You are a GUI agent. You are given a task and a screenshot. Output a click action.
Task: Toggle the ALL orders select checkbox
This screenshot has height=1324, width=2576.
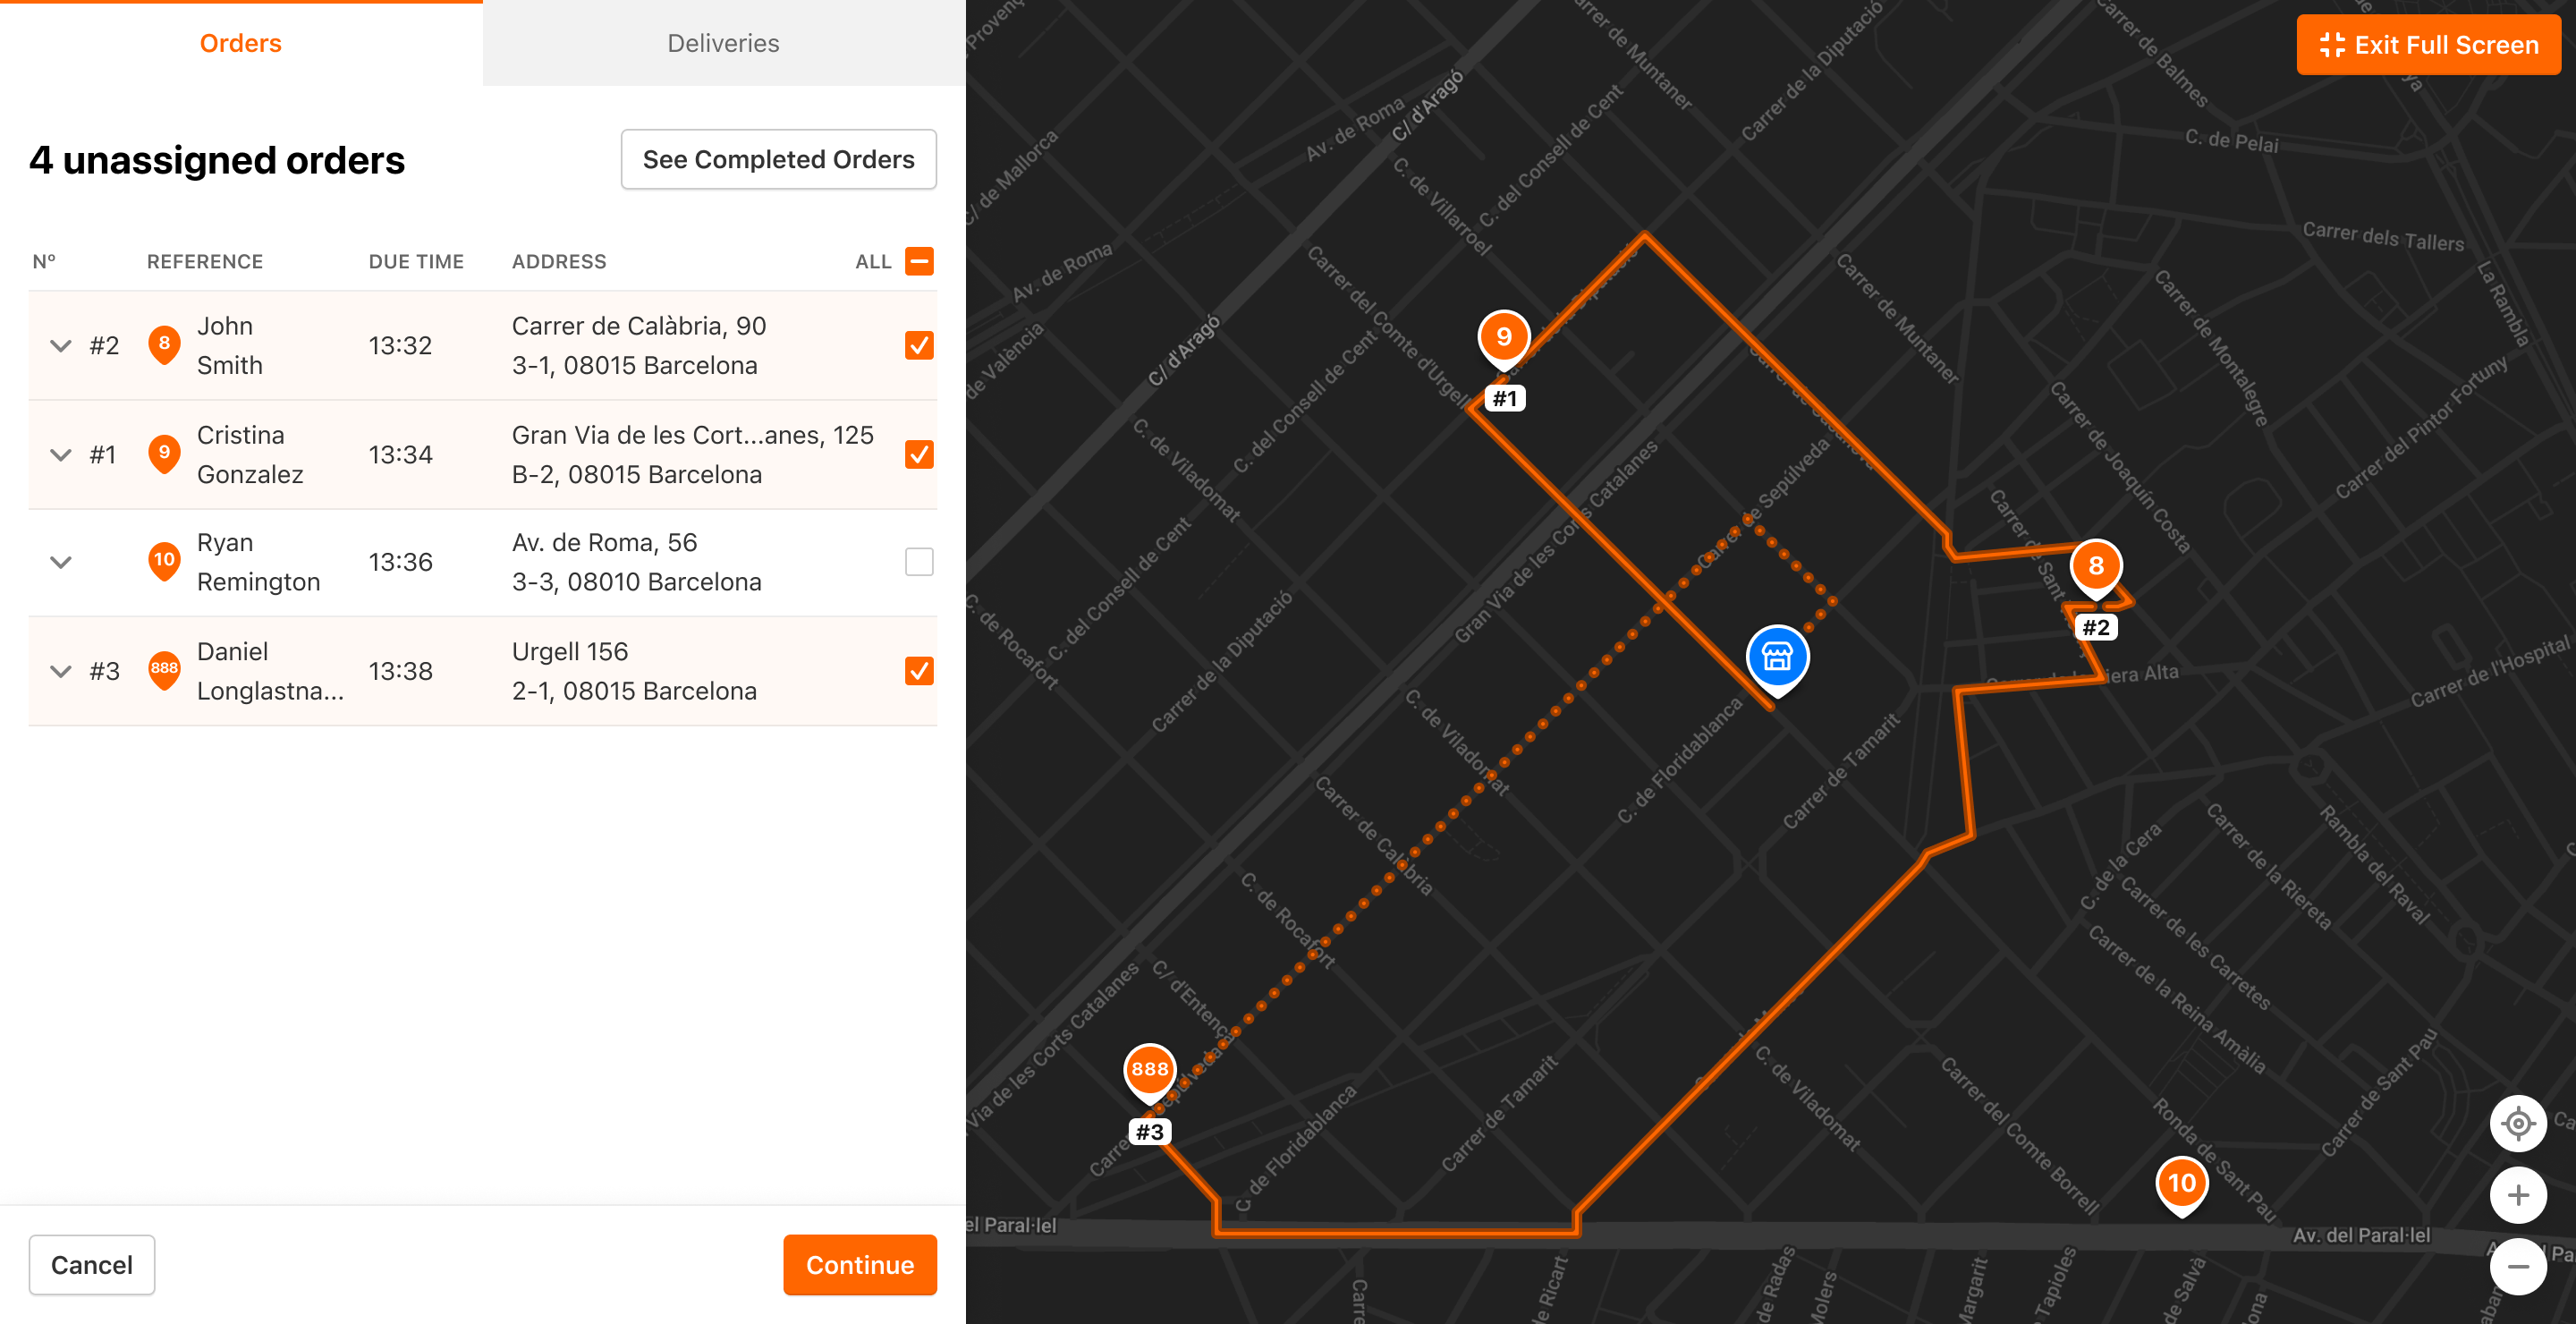pos(918,261)
